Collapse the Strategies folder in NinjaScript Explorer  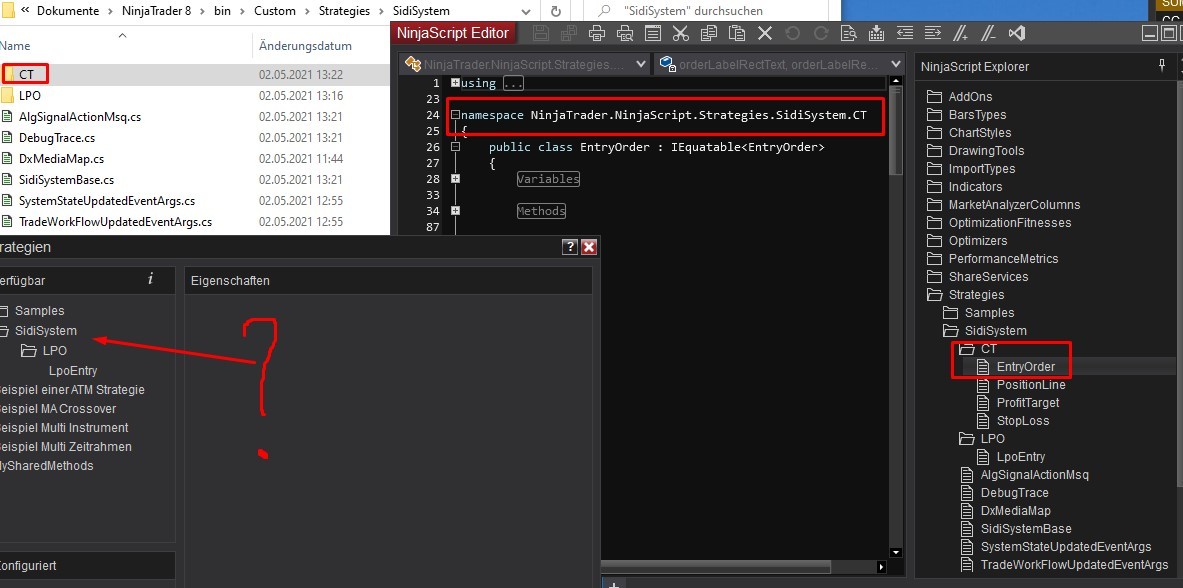[935, 294]
